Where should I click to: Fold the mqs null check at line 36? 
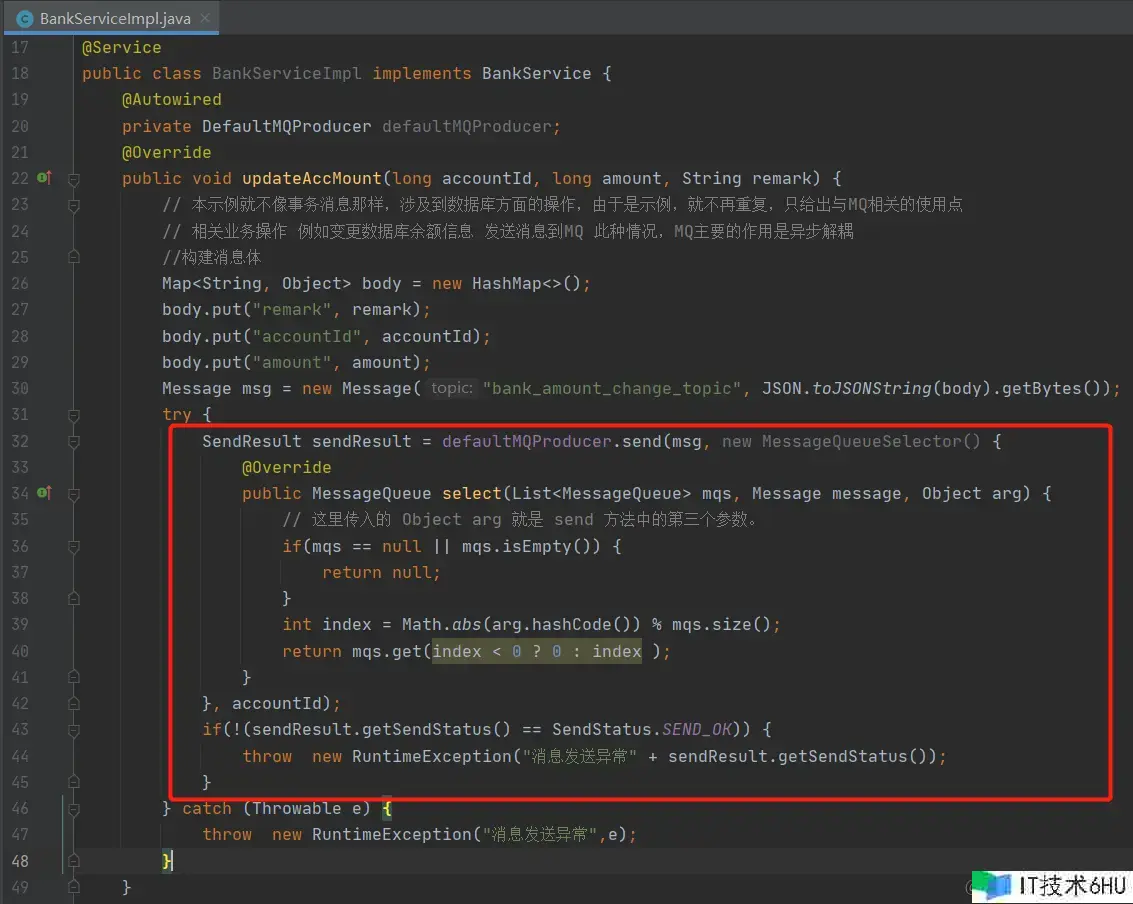74,546
